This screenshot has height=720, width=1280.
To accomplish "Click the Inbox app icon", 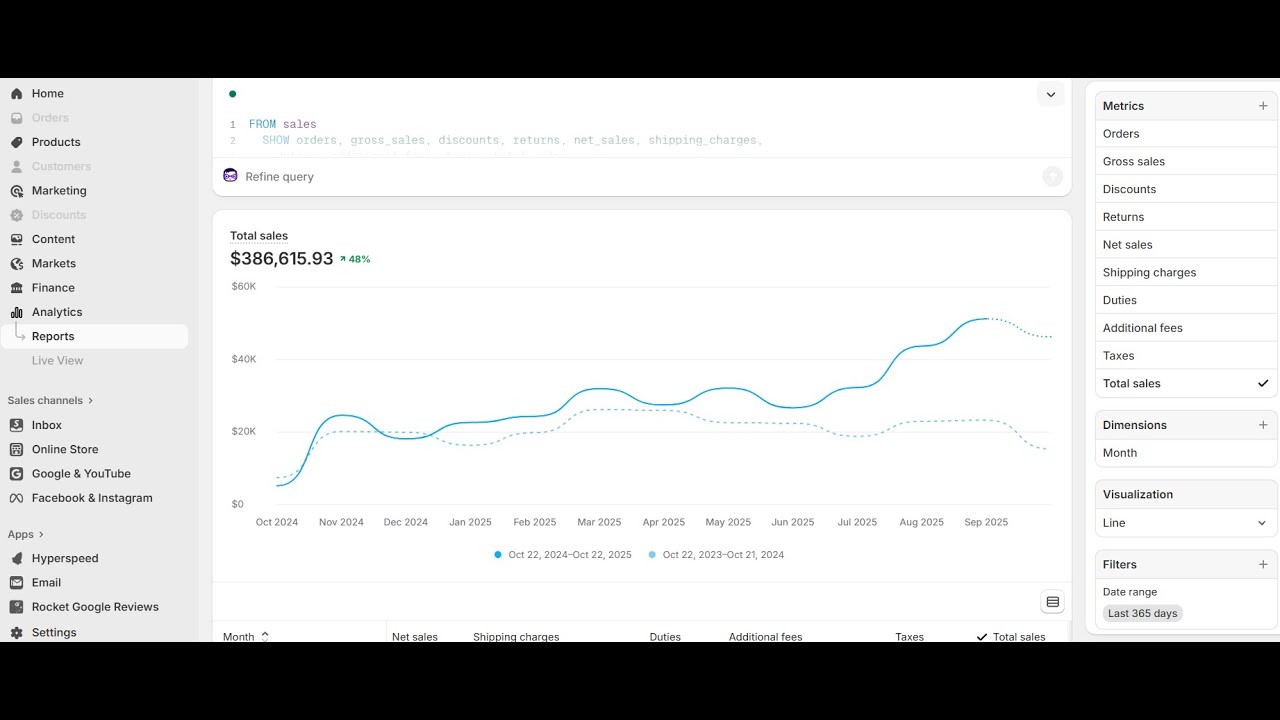I will (x=16, y=425).
